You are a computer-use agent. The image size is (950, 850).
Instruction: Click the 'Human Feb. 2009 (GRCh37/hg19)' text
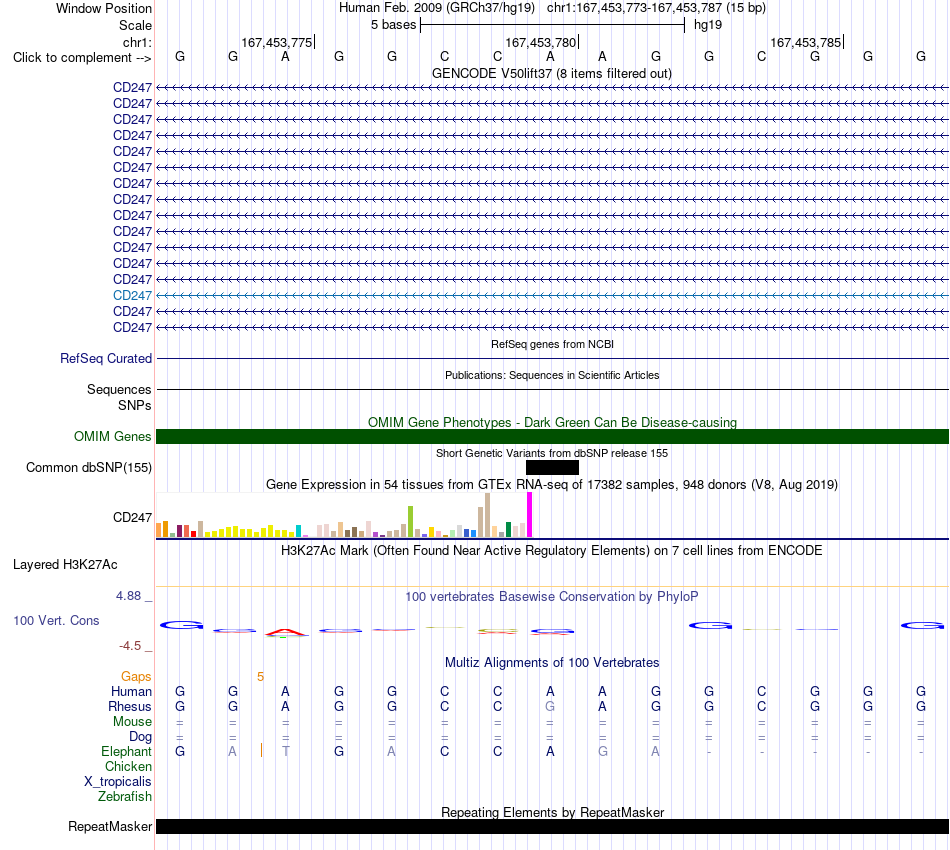click(x=437, y=8)
